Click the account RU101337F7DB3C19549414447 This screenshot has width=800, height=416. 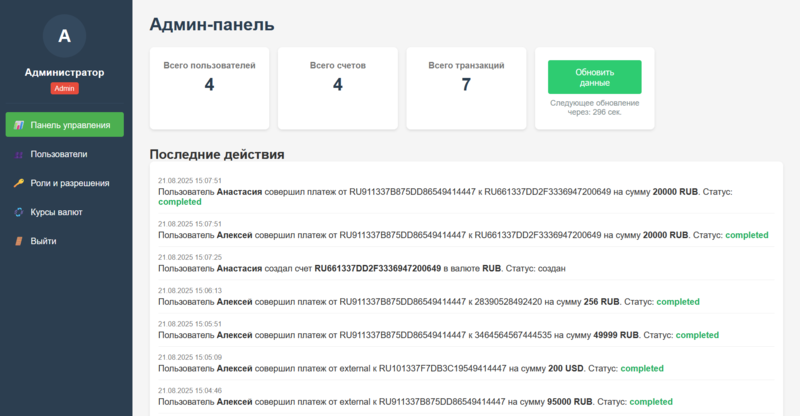tap(443, 369)
